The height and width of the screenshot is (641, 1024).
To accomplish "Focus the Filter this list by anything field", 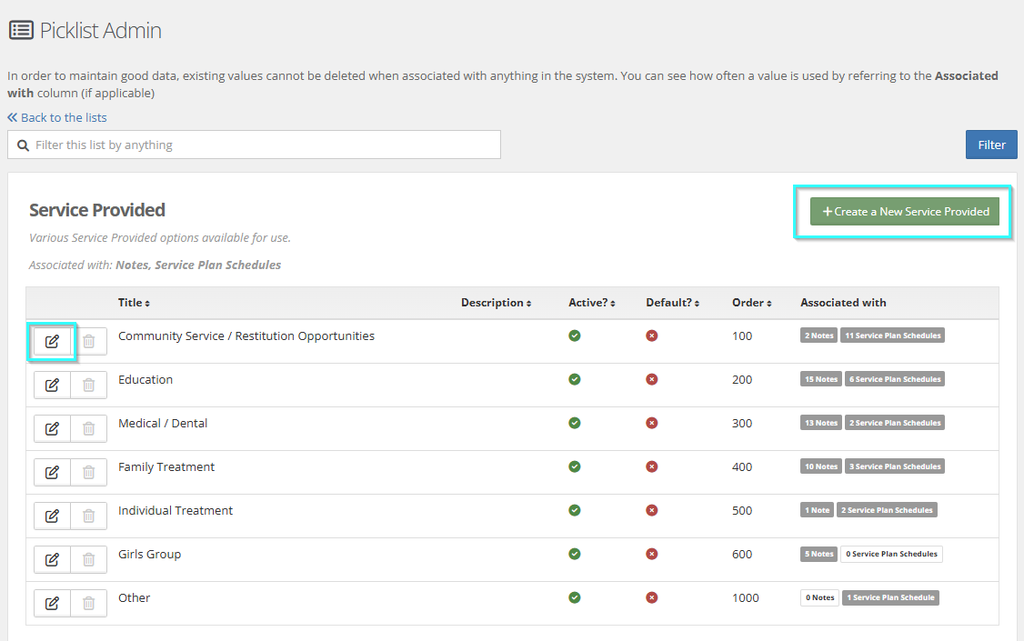I will tap(254, 145).
